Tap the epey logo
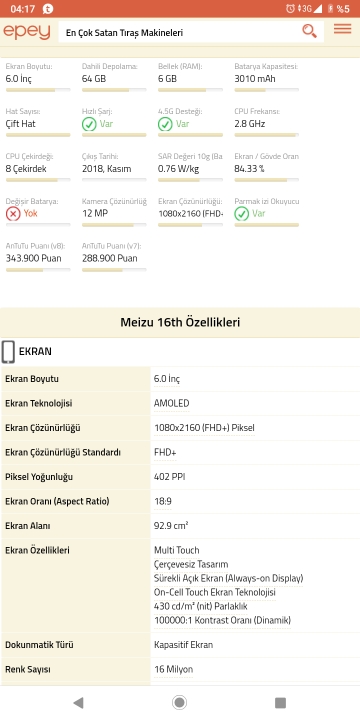Viewport: 360px width, 720px height. click(27, 32)
